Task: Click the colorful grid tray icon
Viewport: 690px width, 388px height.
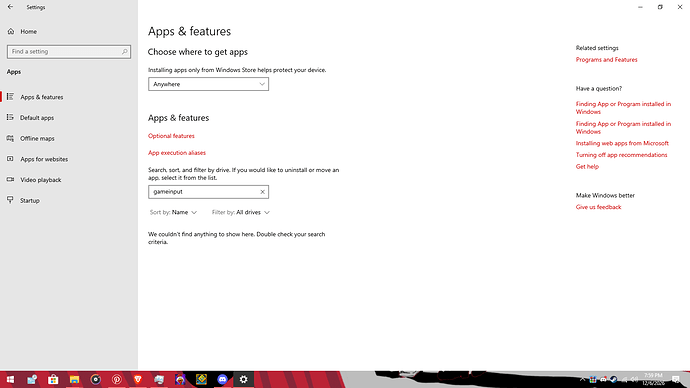Action: coord(593,379)
